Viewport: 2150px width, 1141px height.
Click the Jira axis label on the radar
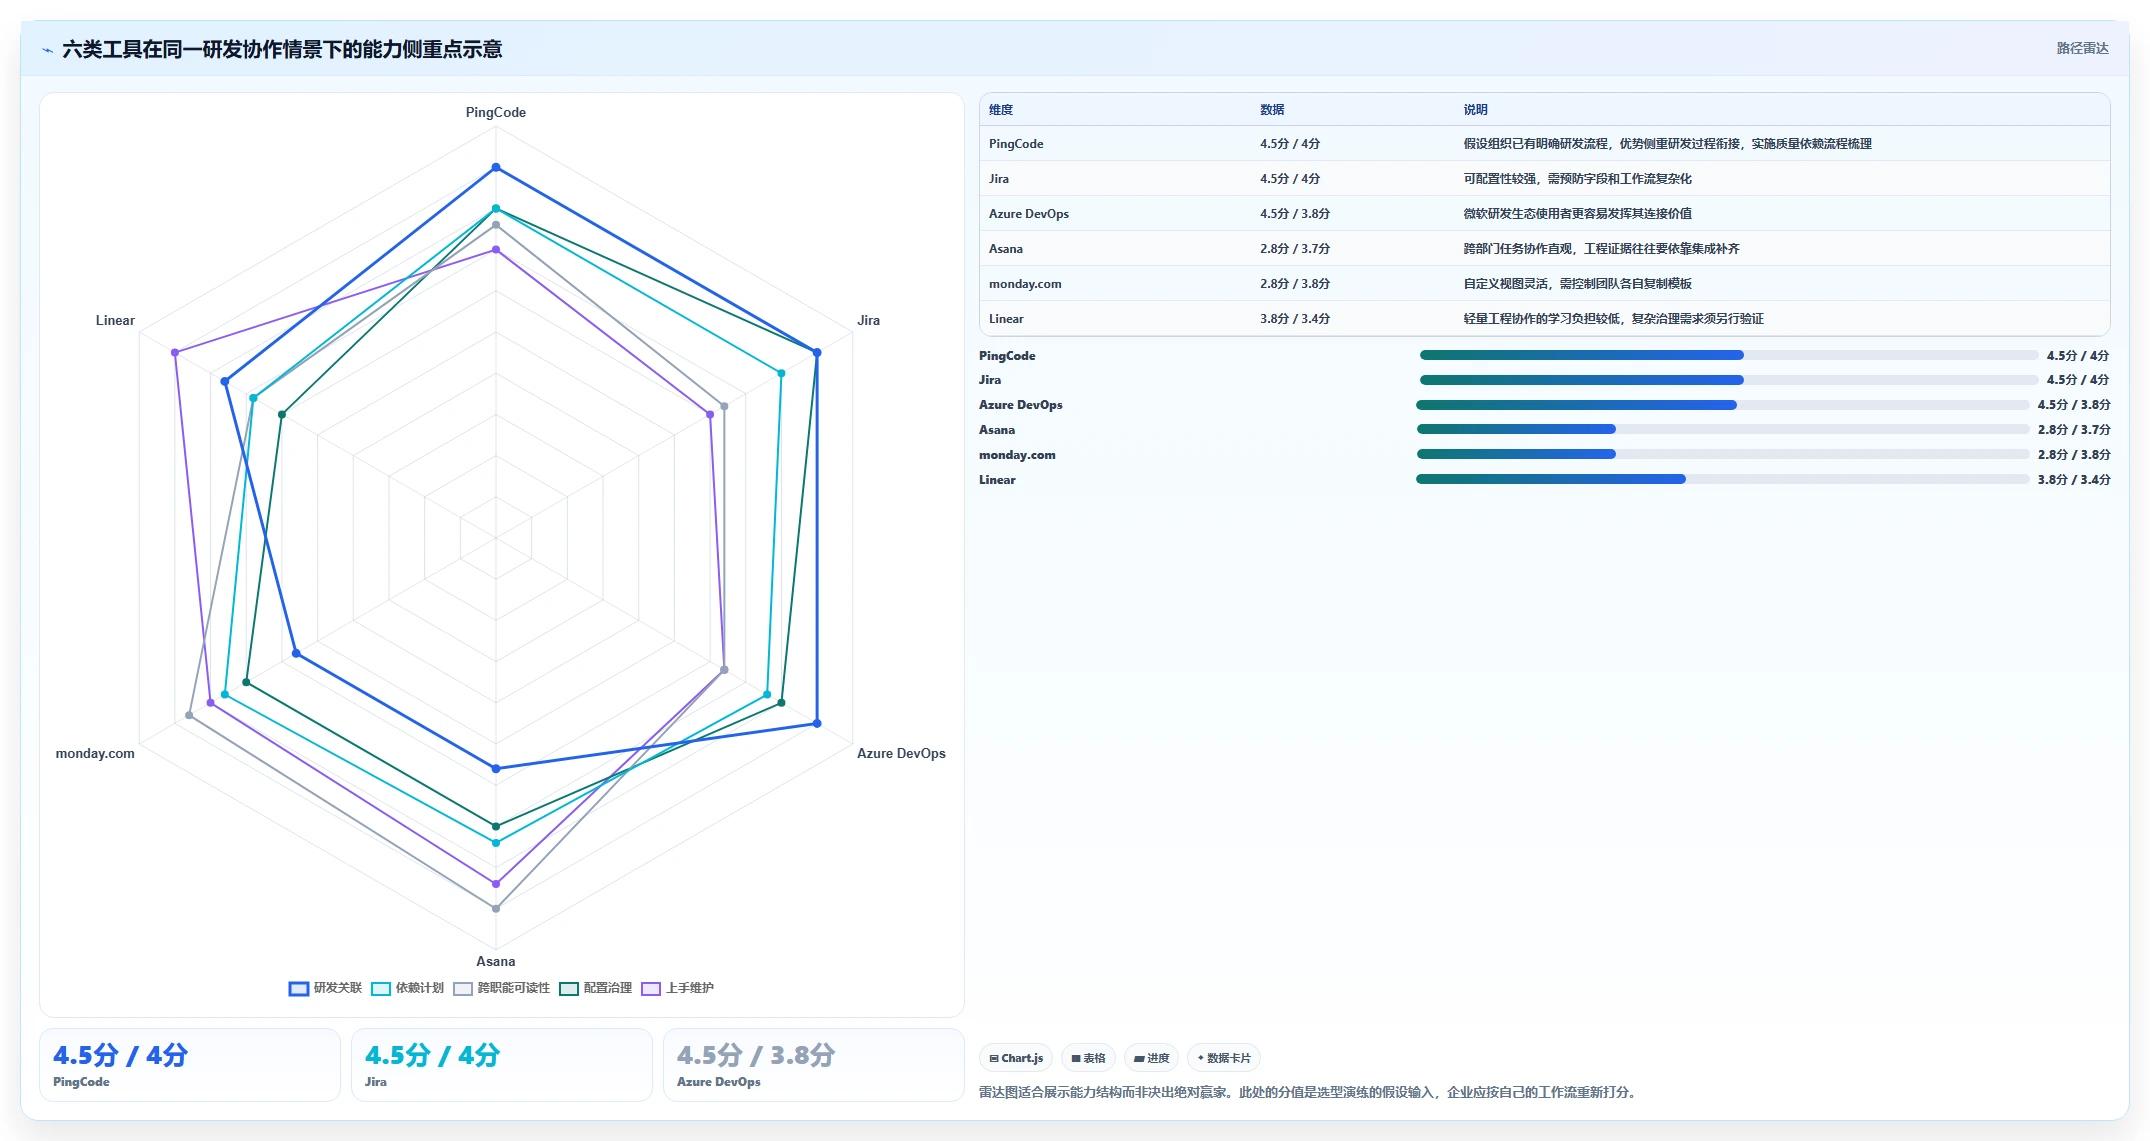pyautogui.click(x=868, y=321)
